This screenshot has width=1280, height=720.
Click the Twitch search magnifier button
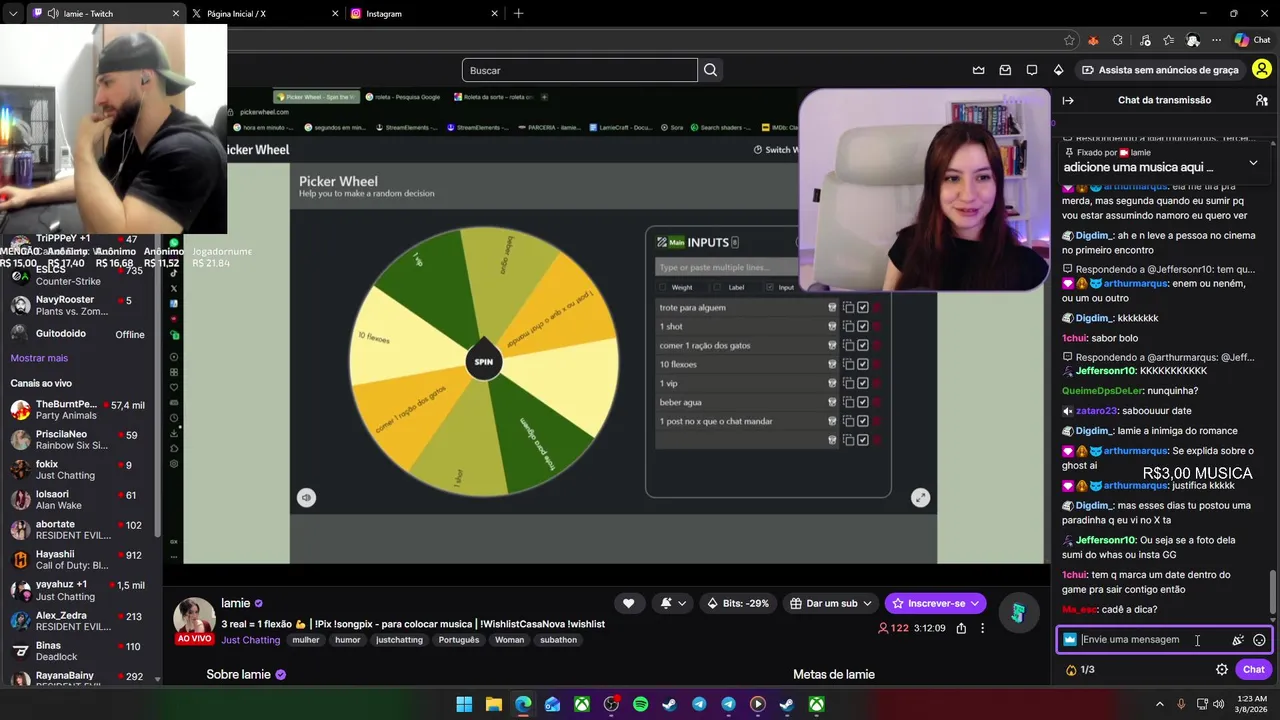710,70
